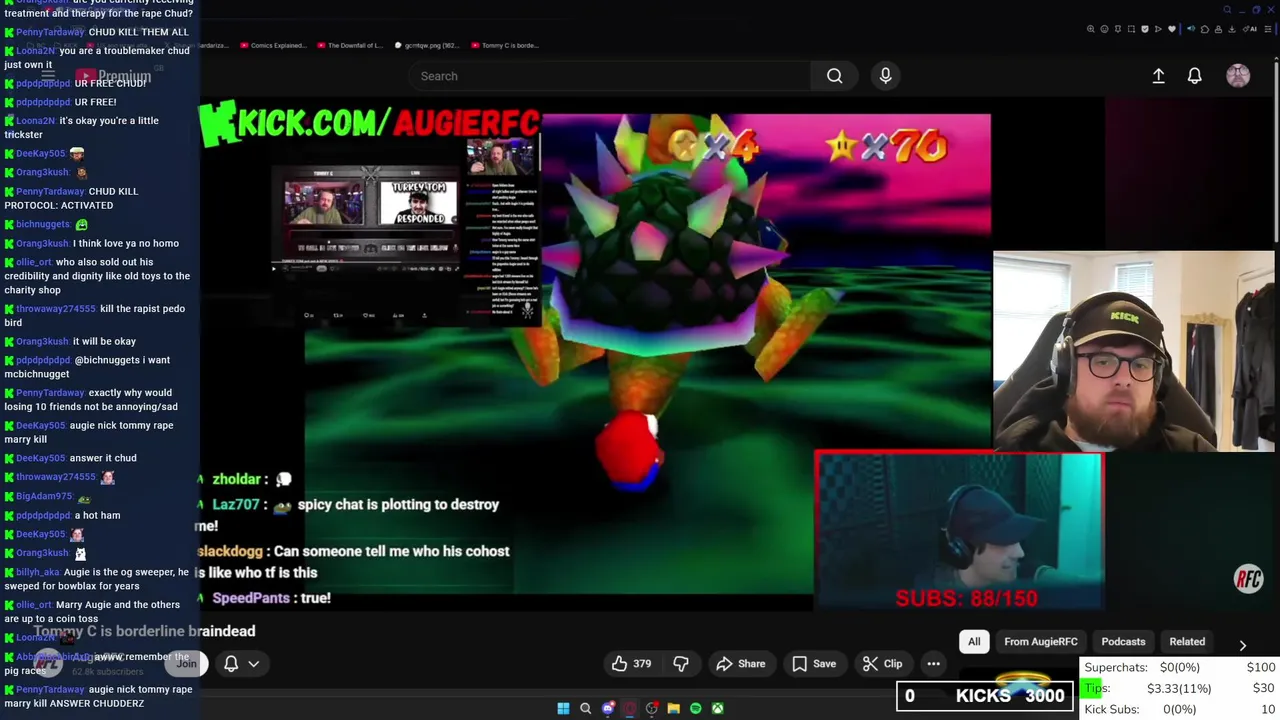This screenshot has height=720, width=1280.
Task: Click the YouTube search magnifier button
Action: pyautogui.click(x=834, y=76)
